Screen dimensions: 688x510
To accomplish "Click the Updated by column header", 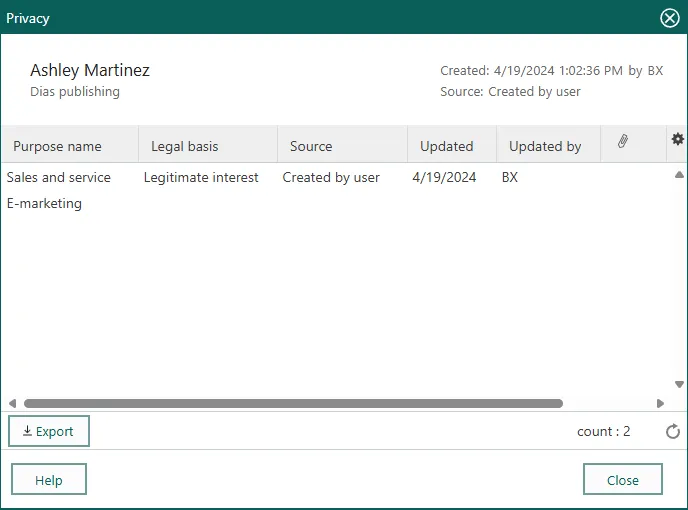I will pos(545,146).
